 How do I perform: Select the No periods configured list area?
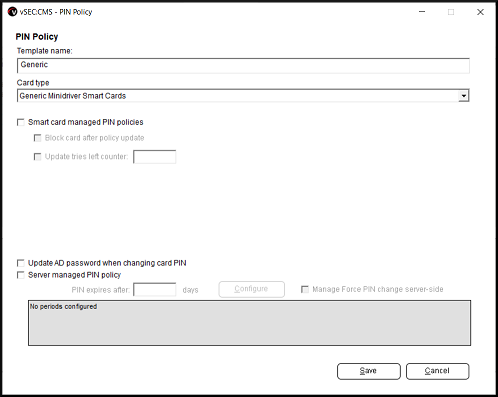[249, 323]
